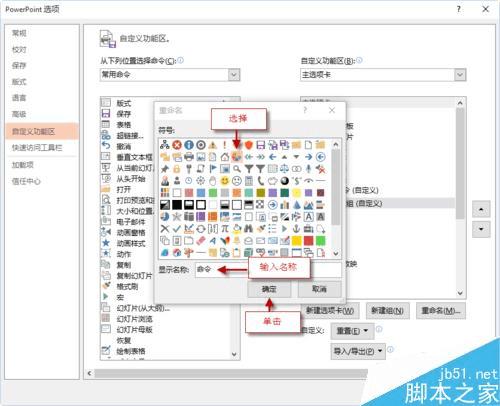Select the red X error symbol
Screen dimensions: 500x406
point(177,145)
